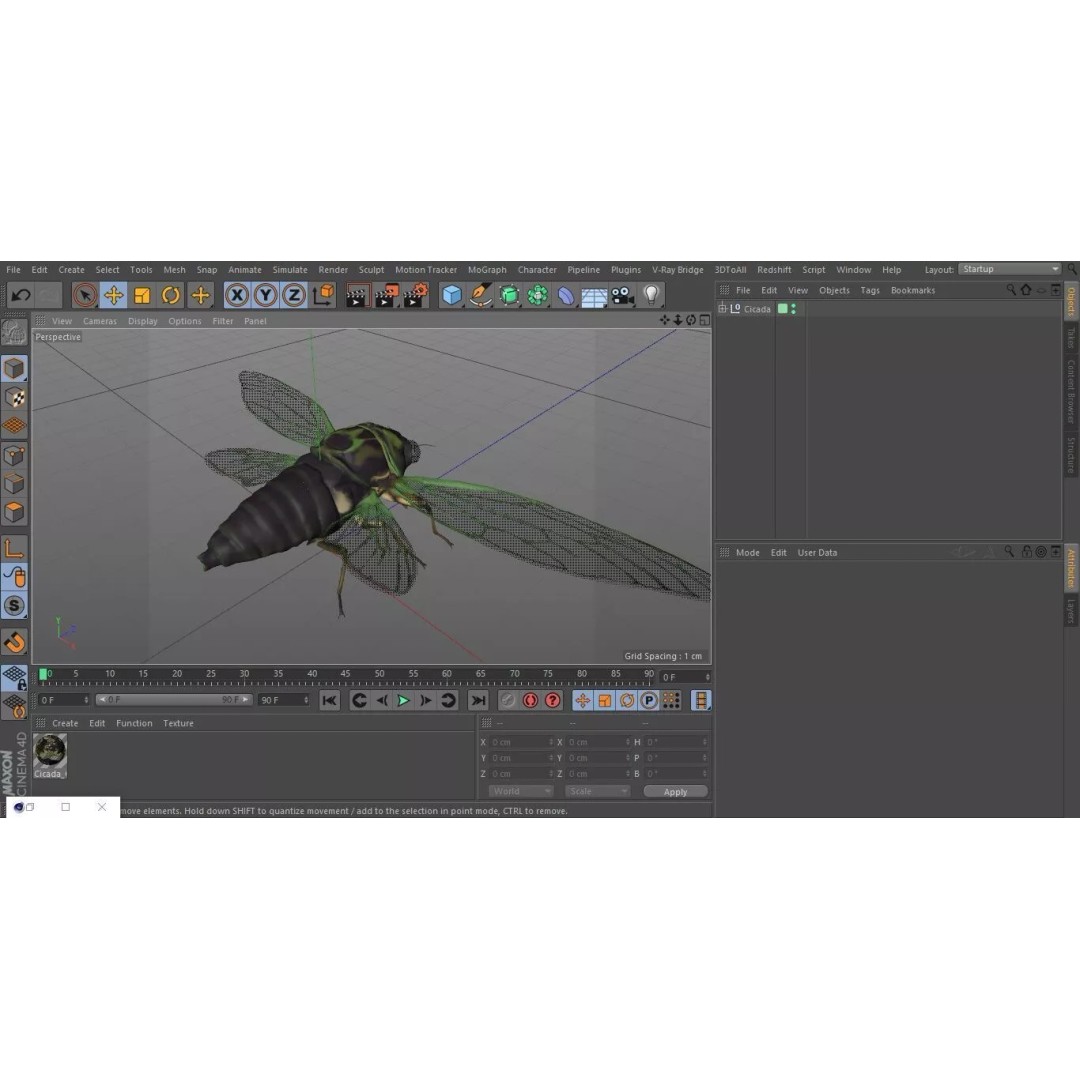This screenshot has width=1080, height=1080.
Task: Select the Live Selection tool
Action: (85, 295)
